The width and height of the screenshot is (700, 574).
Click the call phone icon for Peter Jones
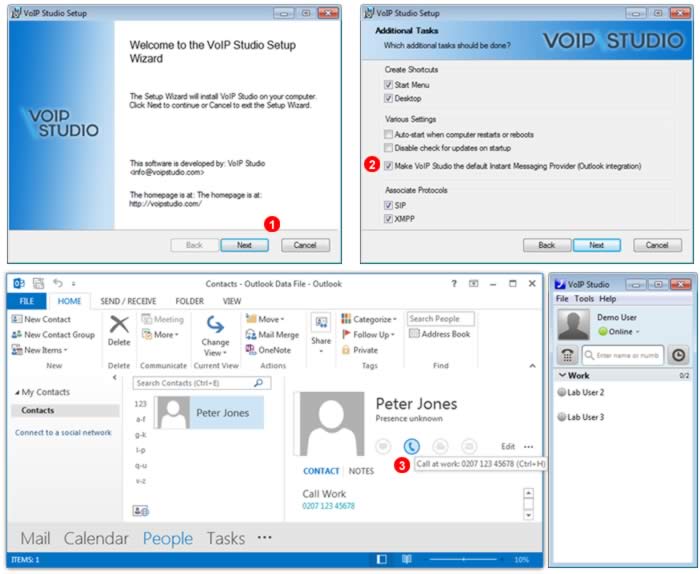tap(411, 446)
